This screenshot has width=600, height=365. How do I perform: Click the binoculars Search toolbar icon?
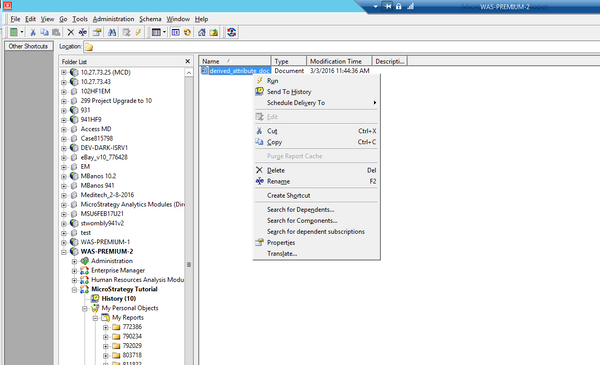pos(112,33)
